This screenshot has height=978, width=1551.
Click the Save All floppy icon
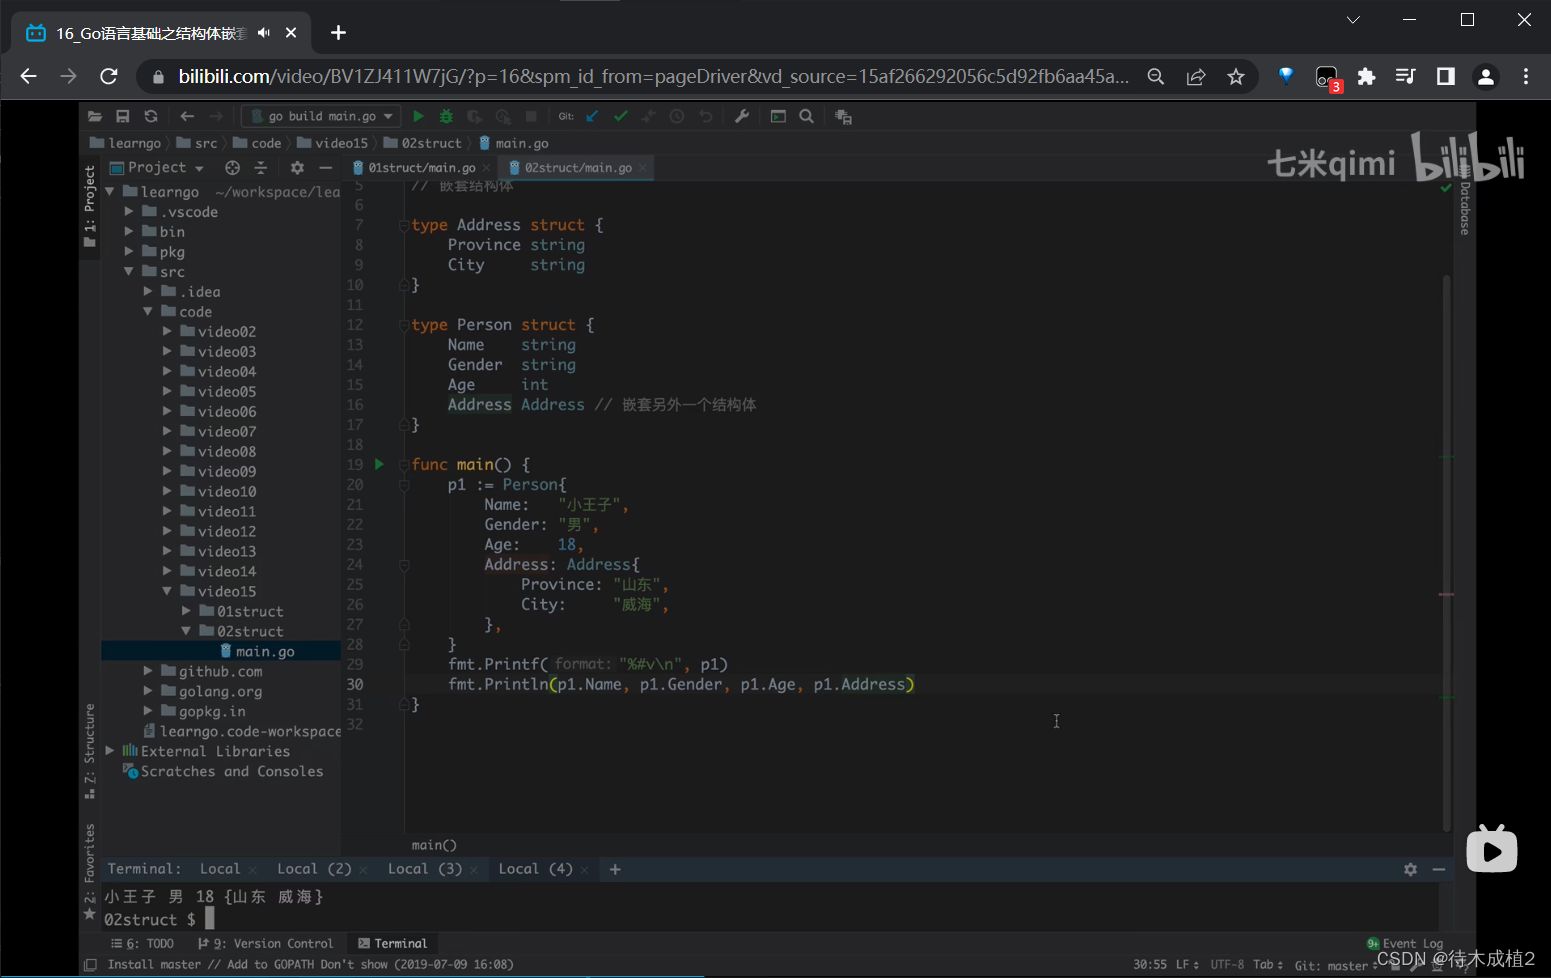pyautogui.click(x=123, y=116)
